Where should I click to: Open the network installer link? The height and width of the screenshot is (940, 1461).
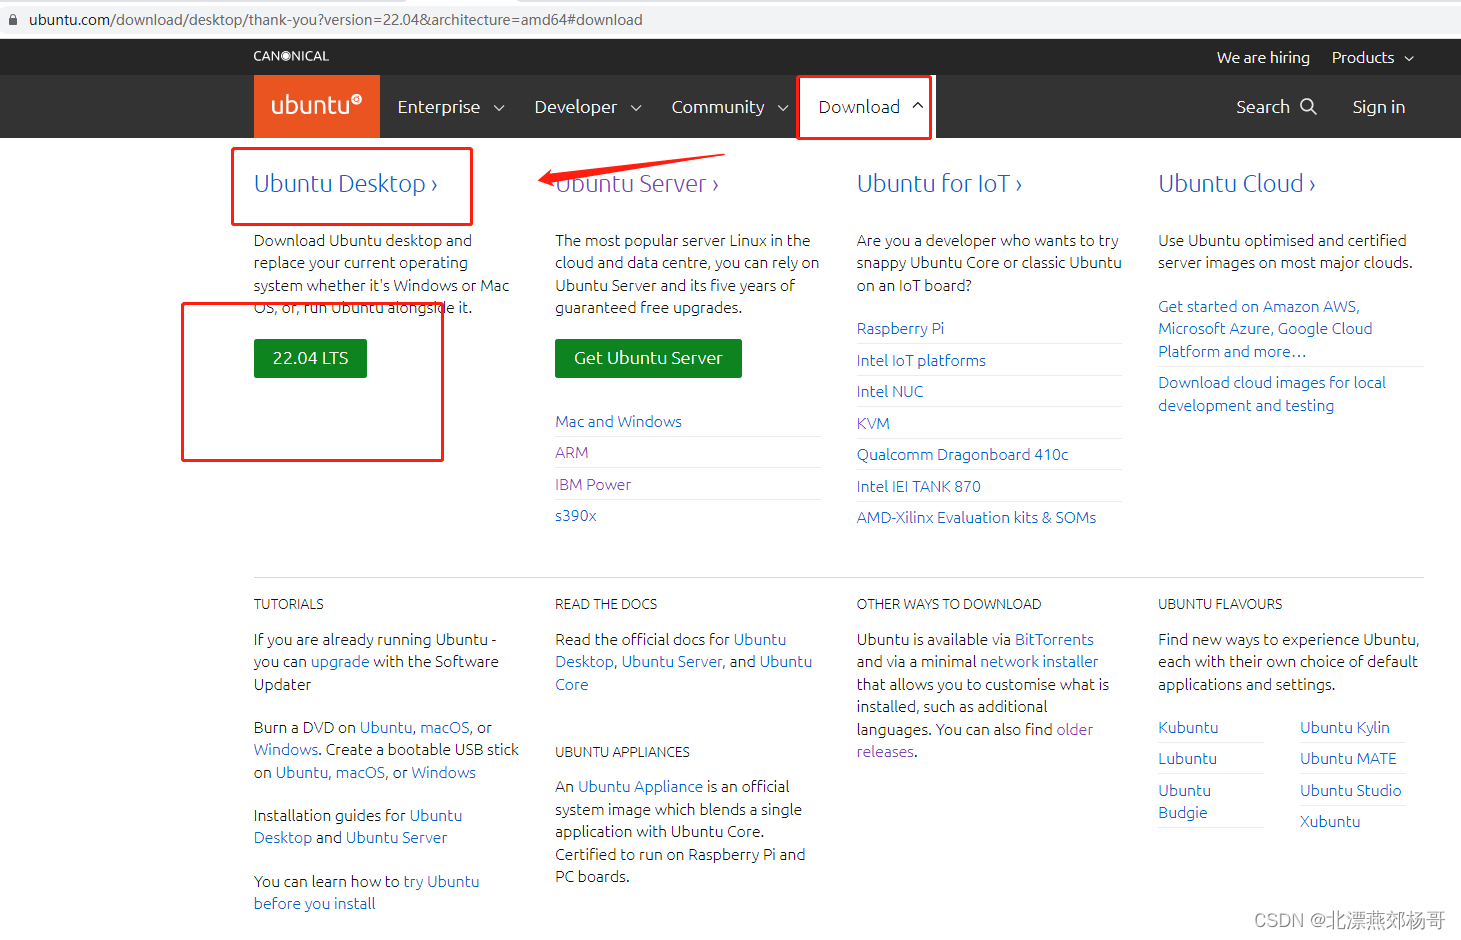tap(1039, 662)
